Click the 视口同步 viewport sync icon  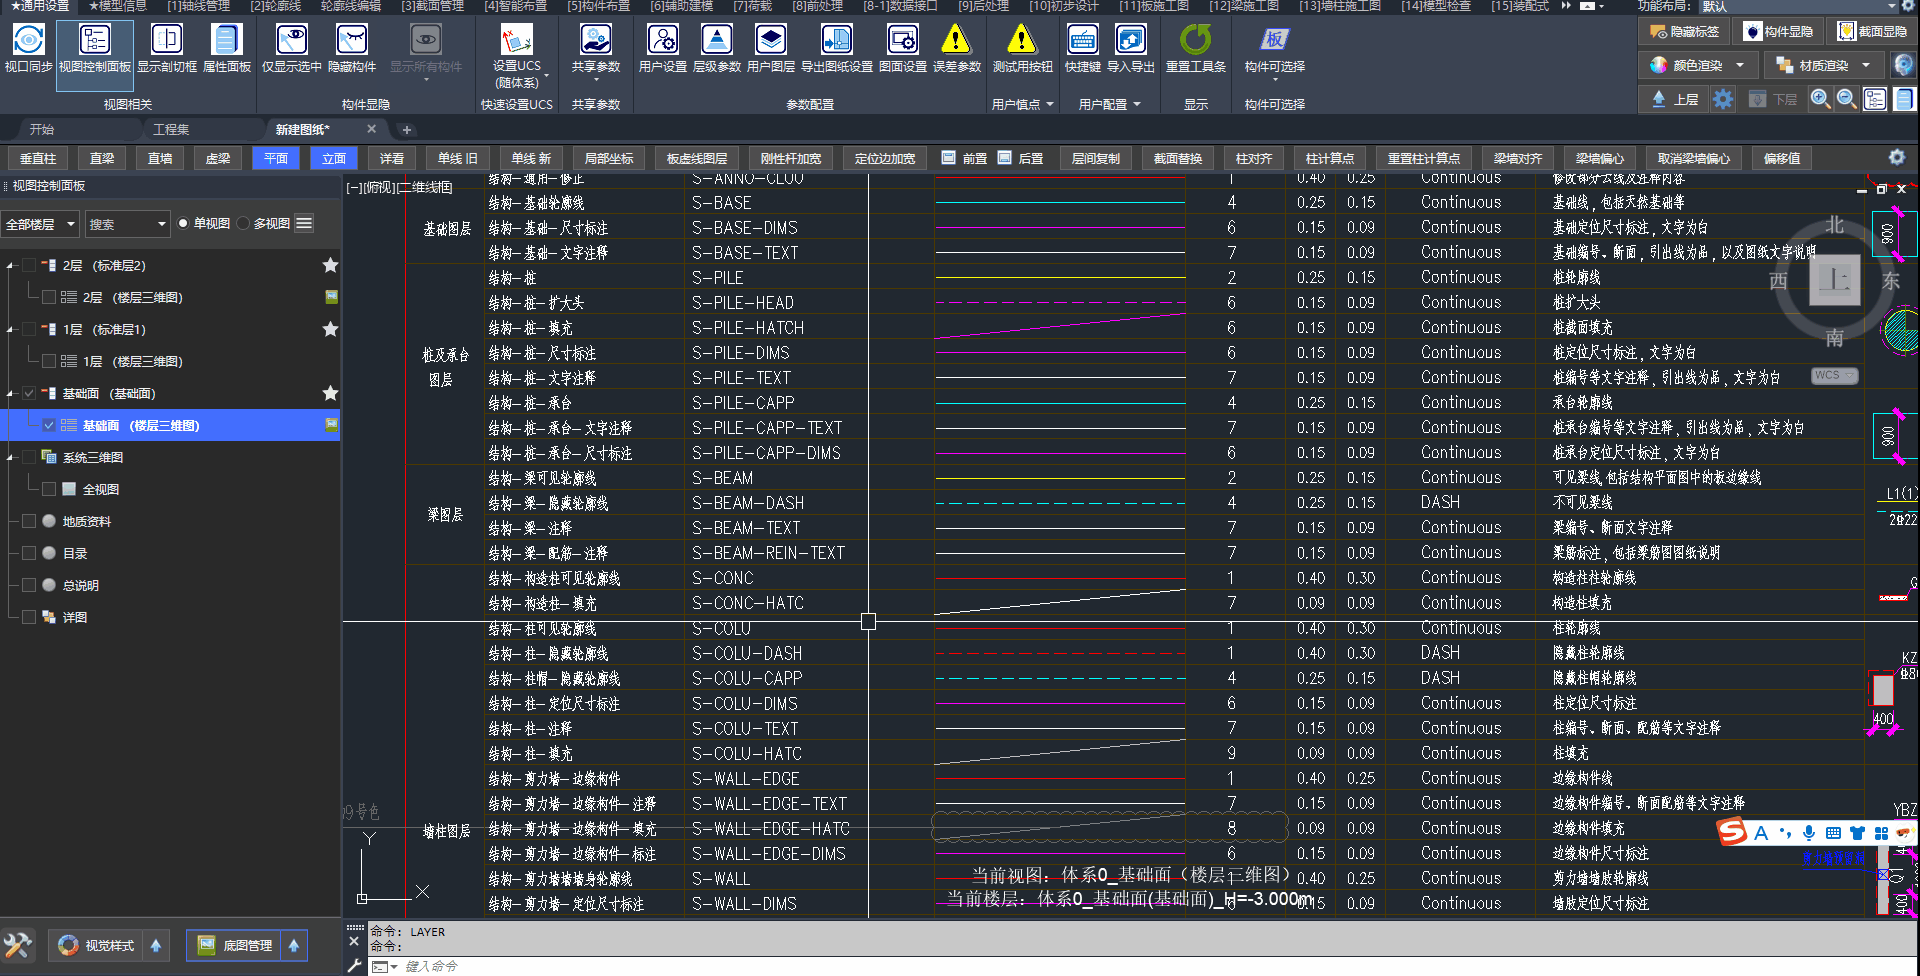click(x=28, y=41)
